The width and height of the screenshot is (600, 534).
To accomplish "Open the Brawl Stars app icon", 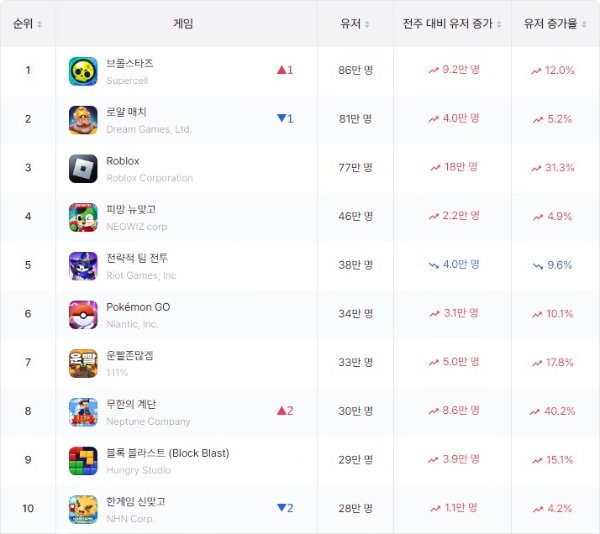I will click(x=83, y=71).
